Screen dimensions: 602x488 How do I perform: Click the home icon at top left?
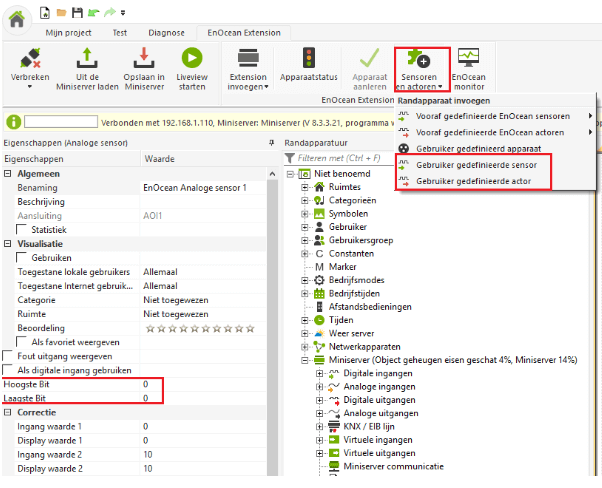pos(17,18)
